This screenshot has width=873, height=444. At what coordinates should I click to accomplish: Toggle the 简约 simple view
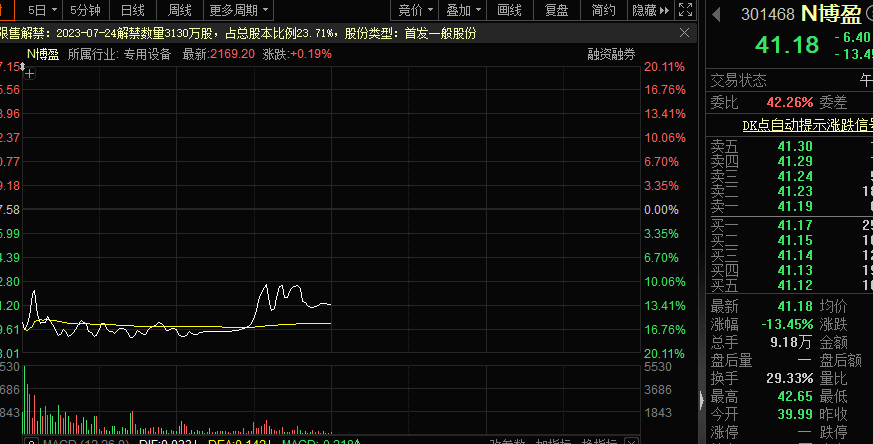pos(603,11)
